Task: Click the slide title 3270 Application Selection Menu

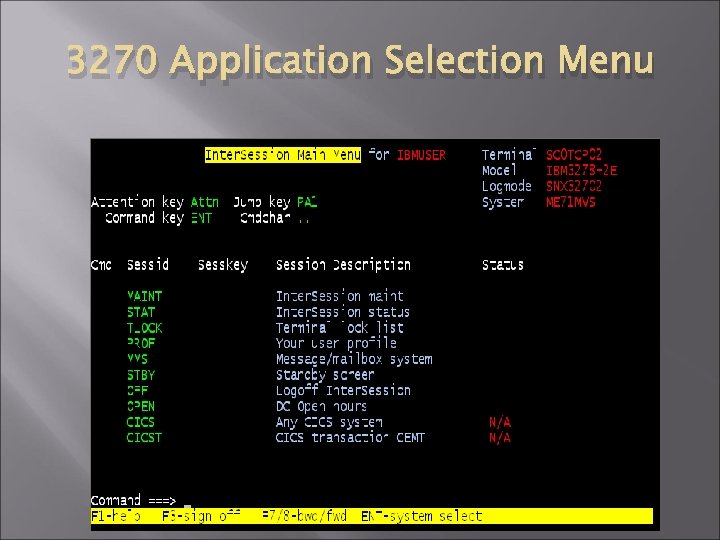Action: coord(360,60)
